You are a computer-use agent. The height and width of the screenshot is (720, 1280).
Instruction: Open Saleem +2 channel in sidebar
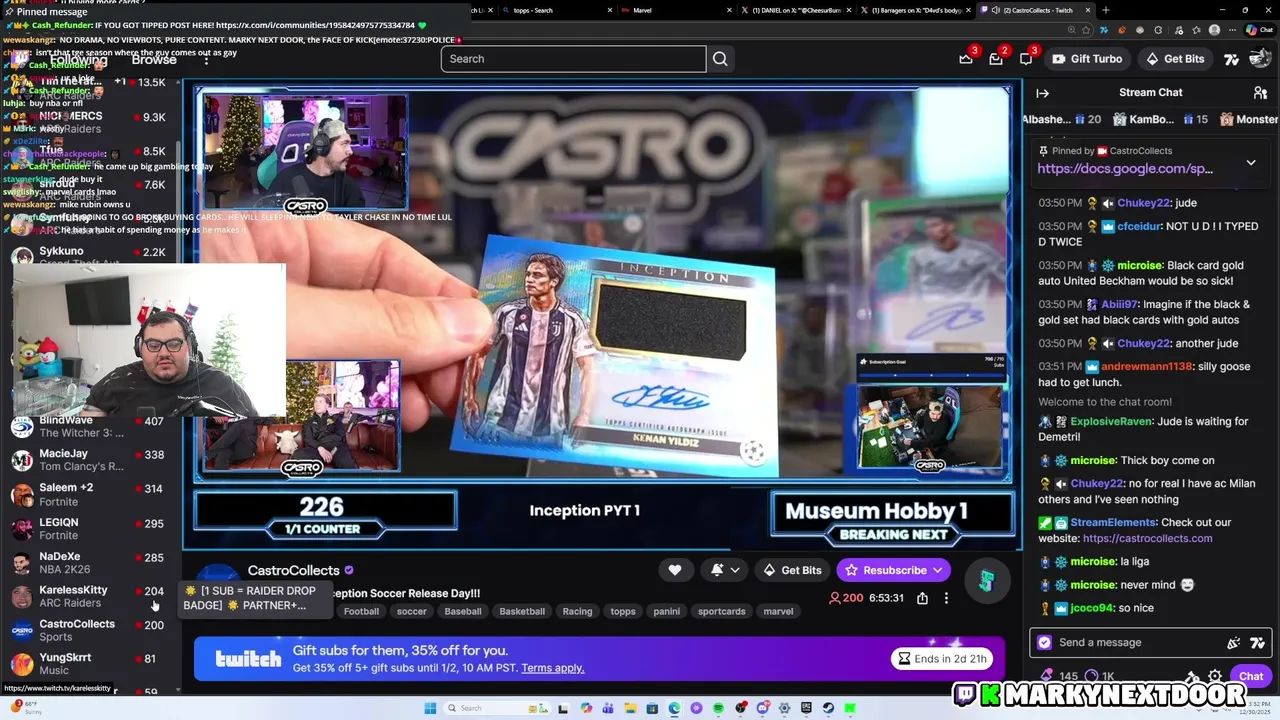click(90, 494)
